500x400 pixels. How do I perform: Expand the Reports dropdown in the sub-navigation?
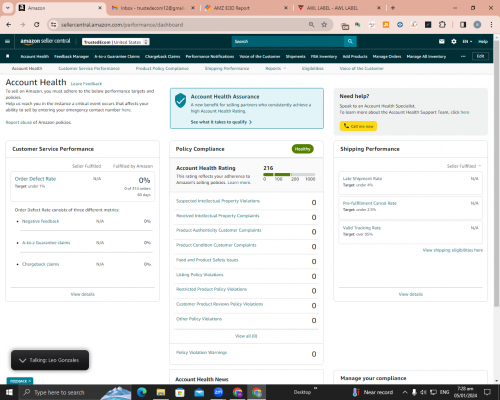pos(275,68)
